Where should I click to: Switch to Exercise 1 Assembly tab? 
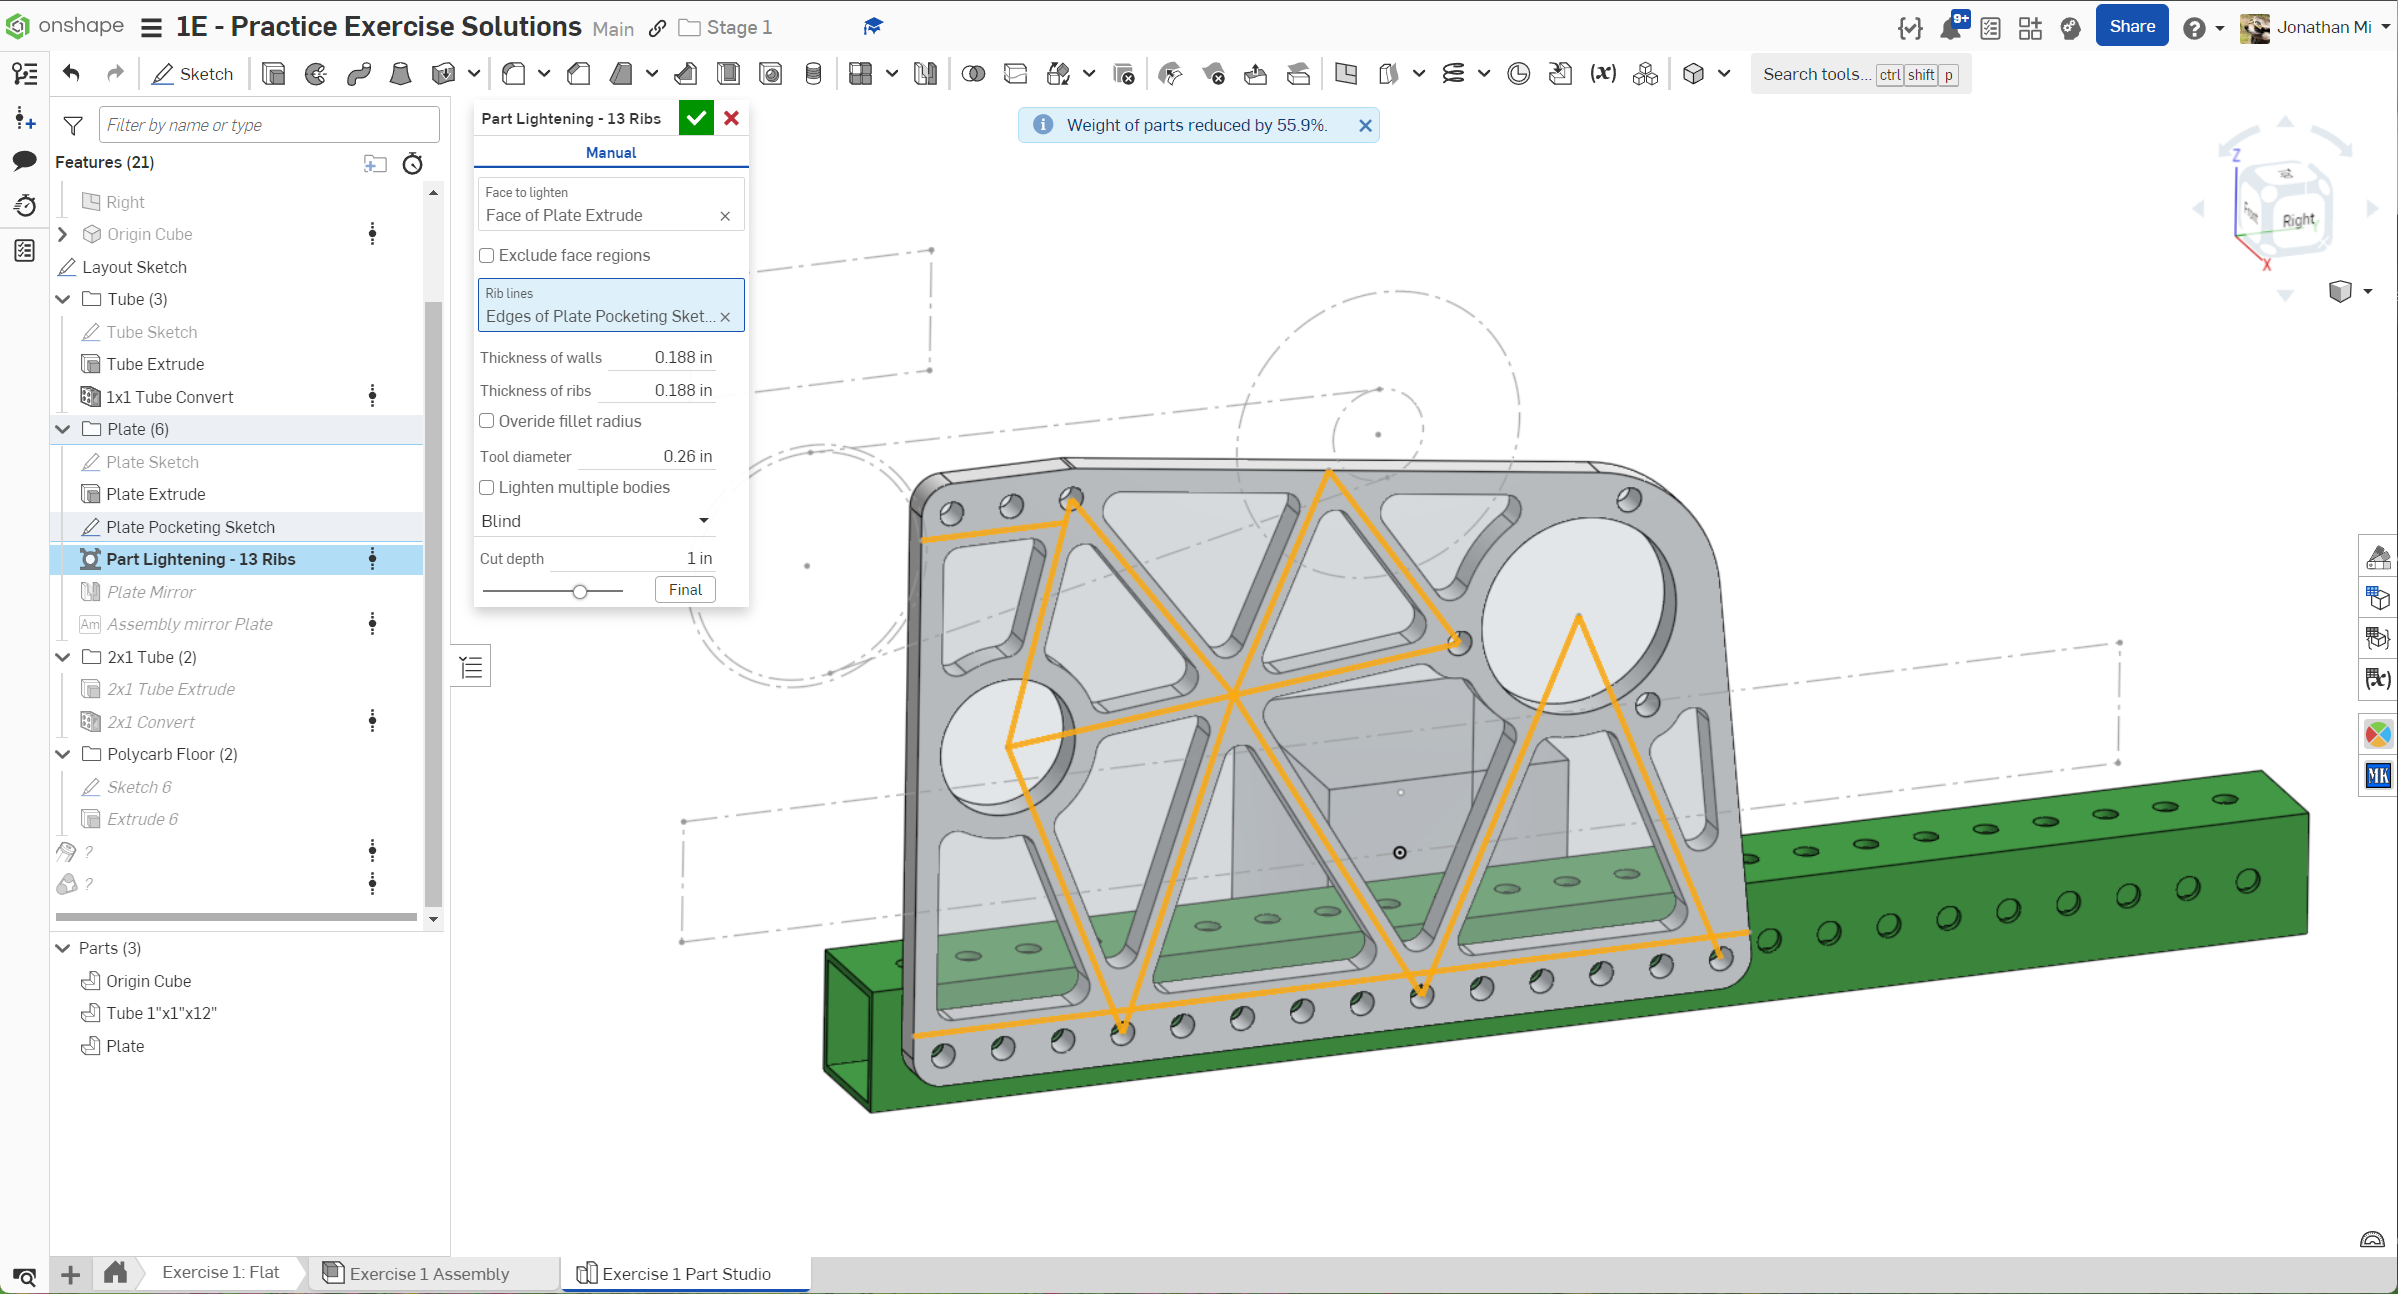[429, 1273]
